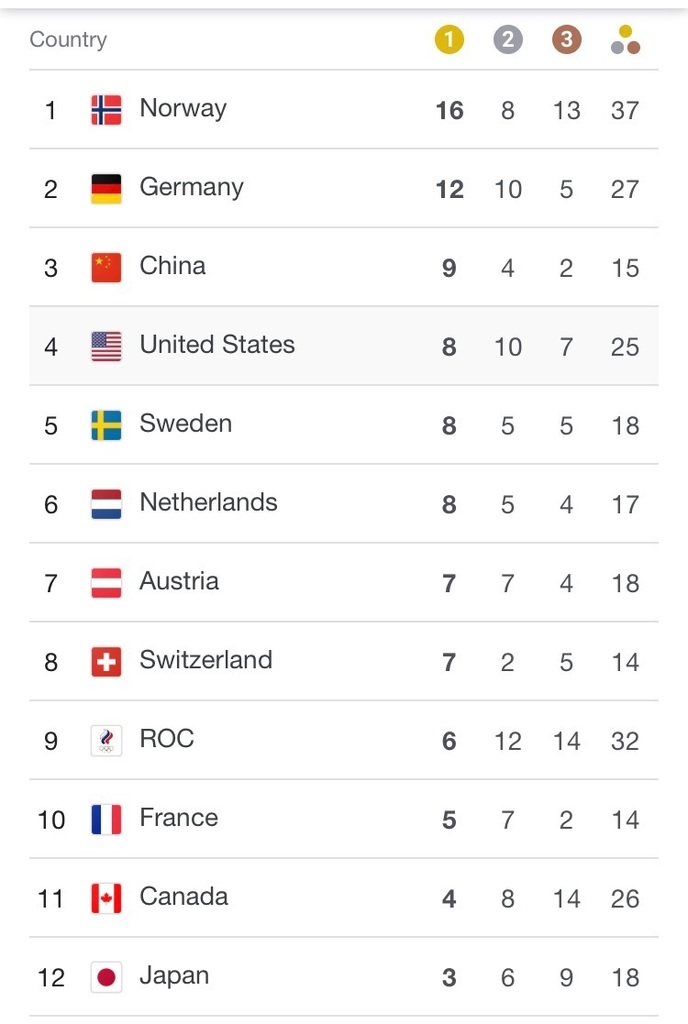
Task: Select the Austria country name
Action: 179,581
